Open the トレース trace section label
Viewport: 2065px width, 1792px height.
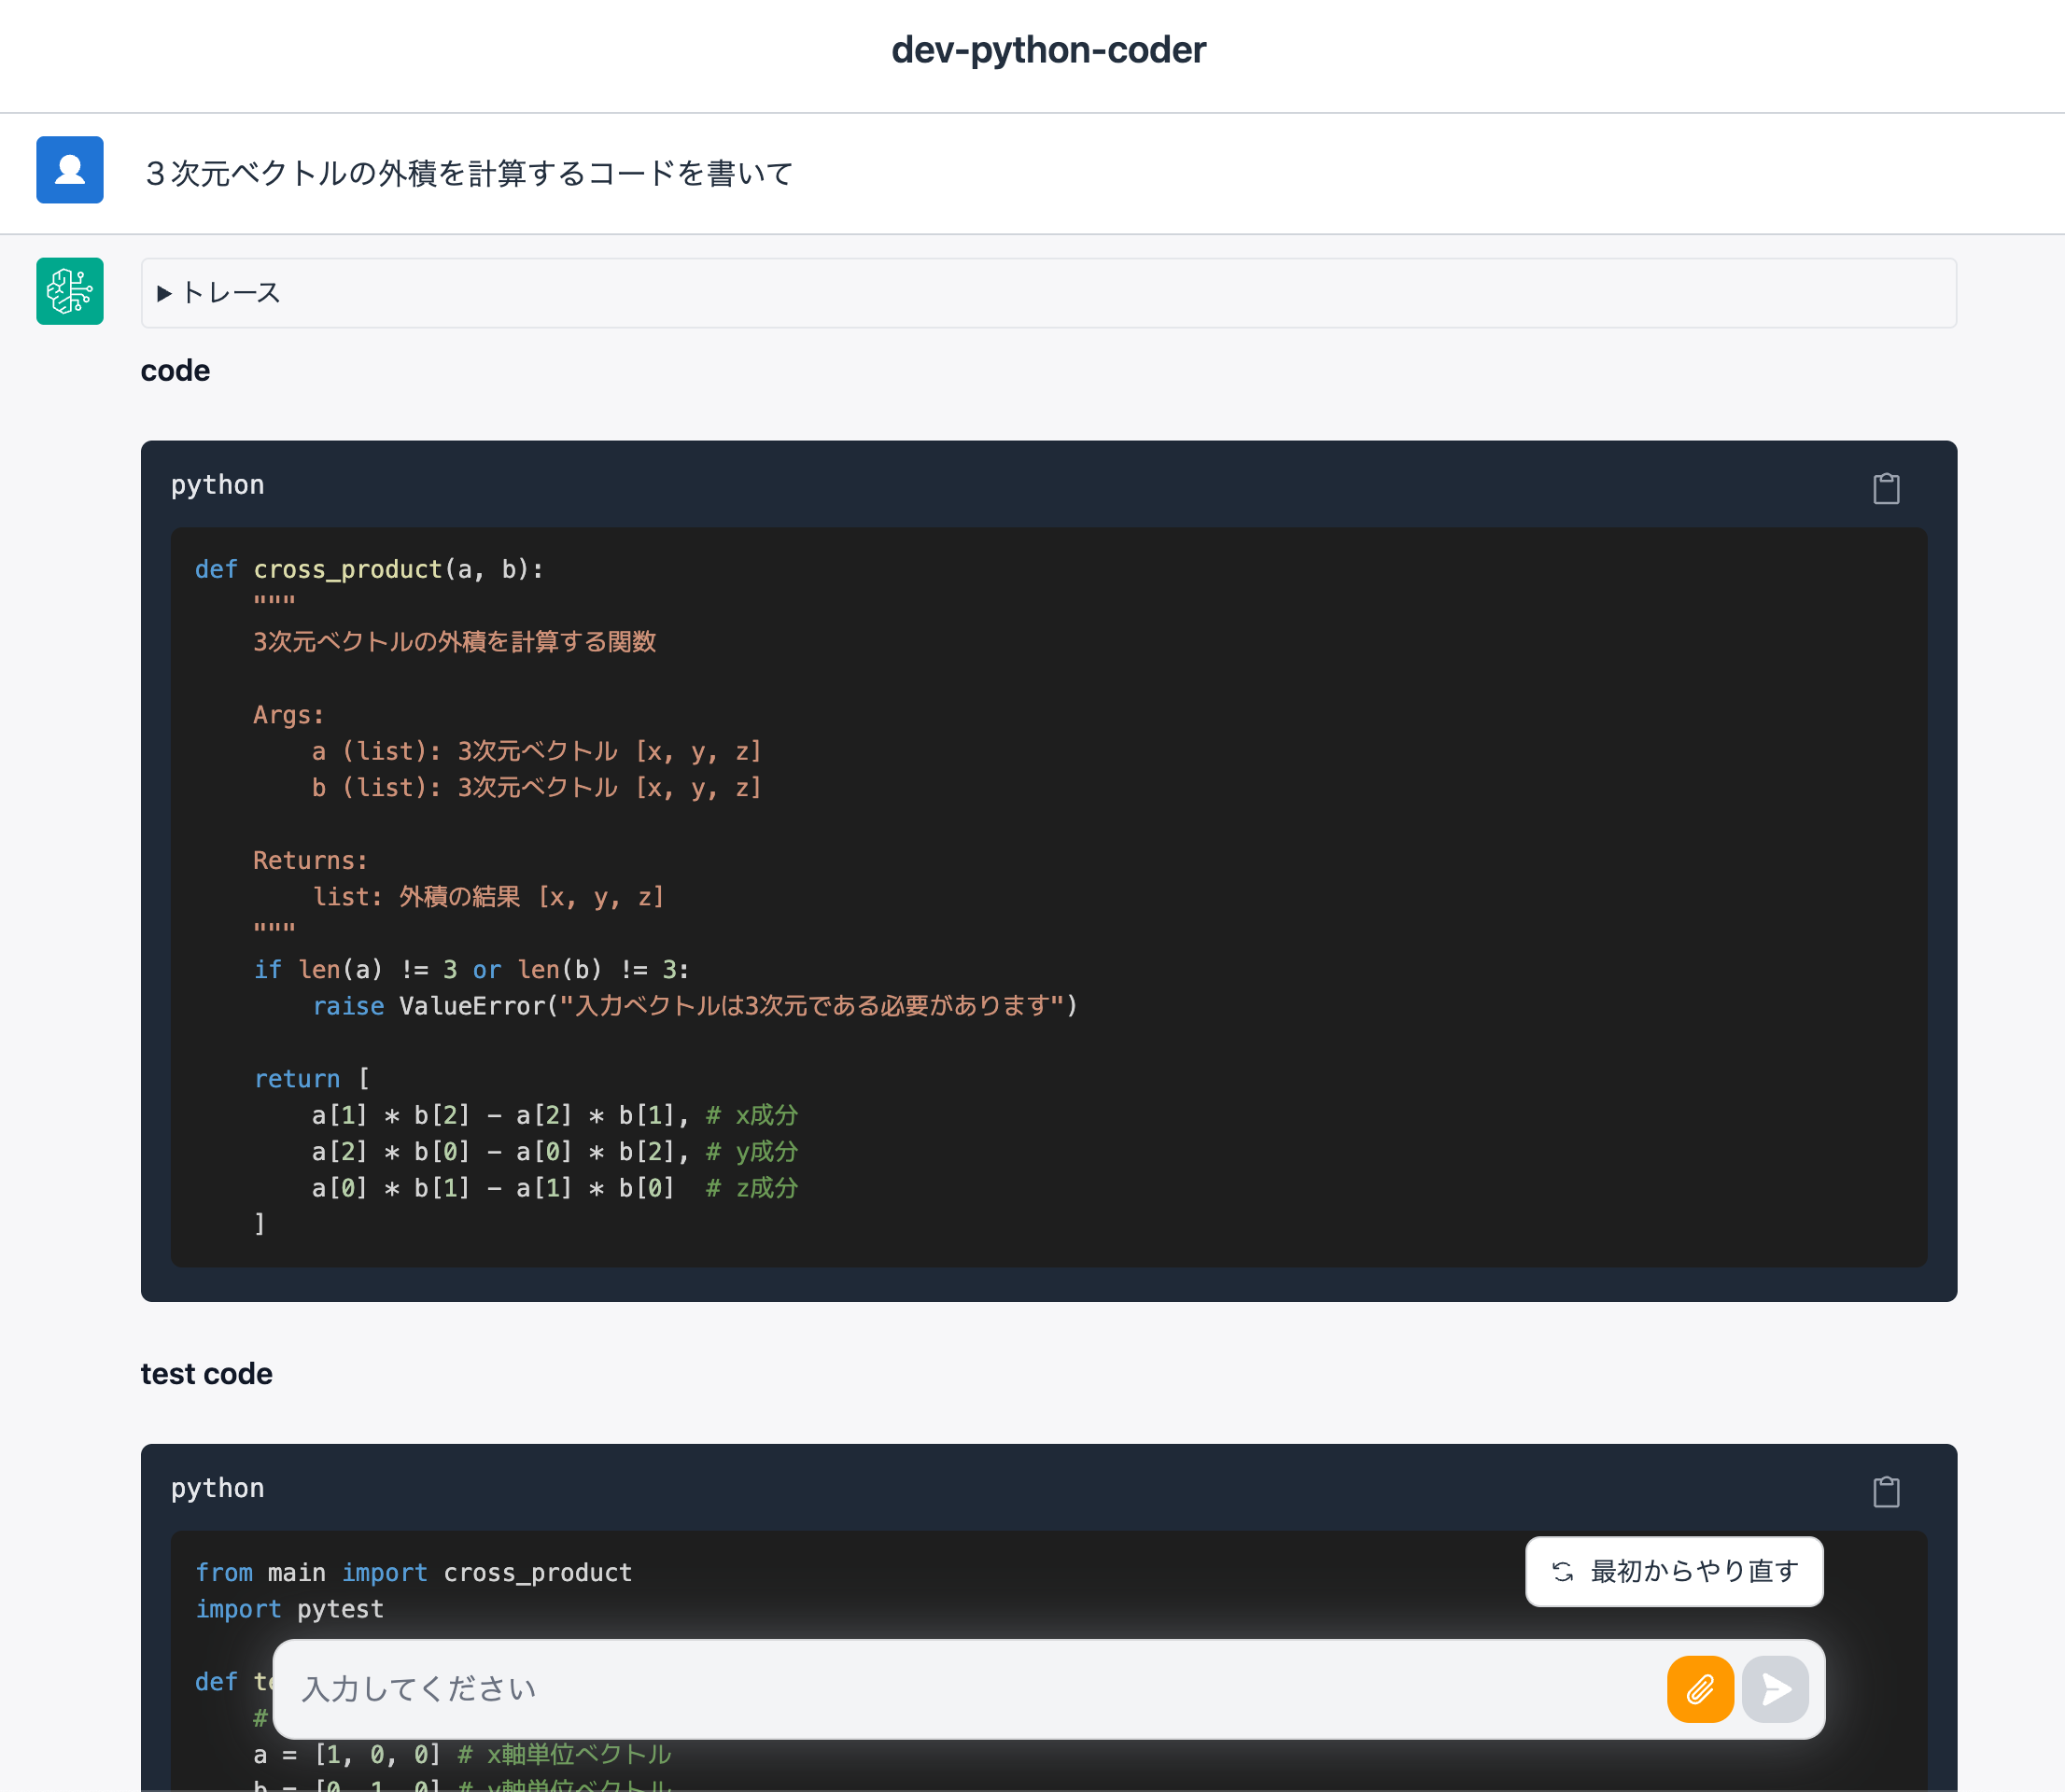click(x=231, y=293)
